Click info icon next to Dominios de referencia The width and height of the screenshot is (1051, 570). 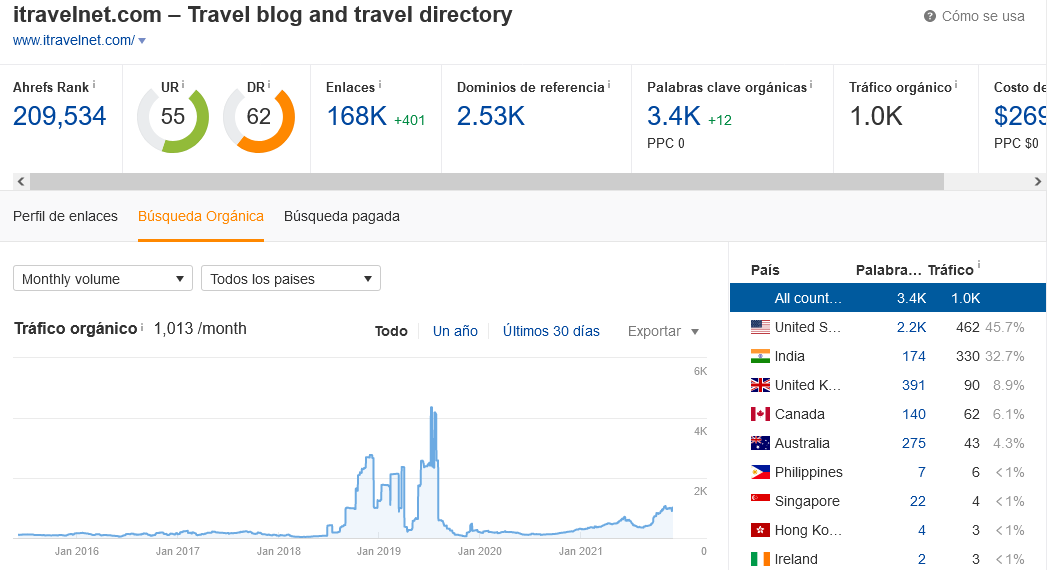609,84
